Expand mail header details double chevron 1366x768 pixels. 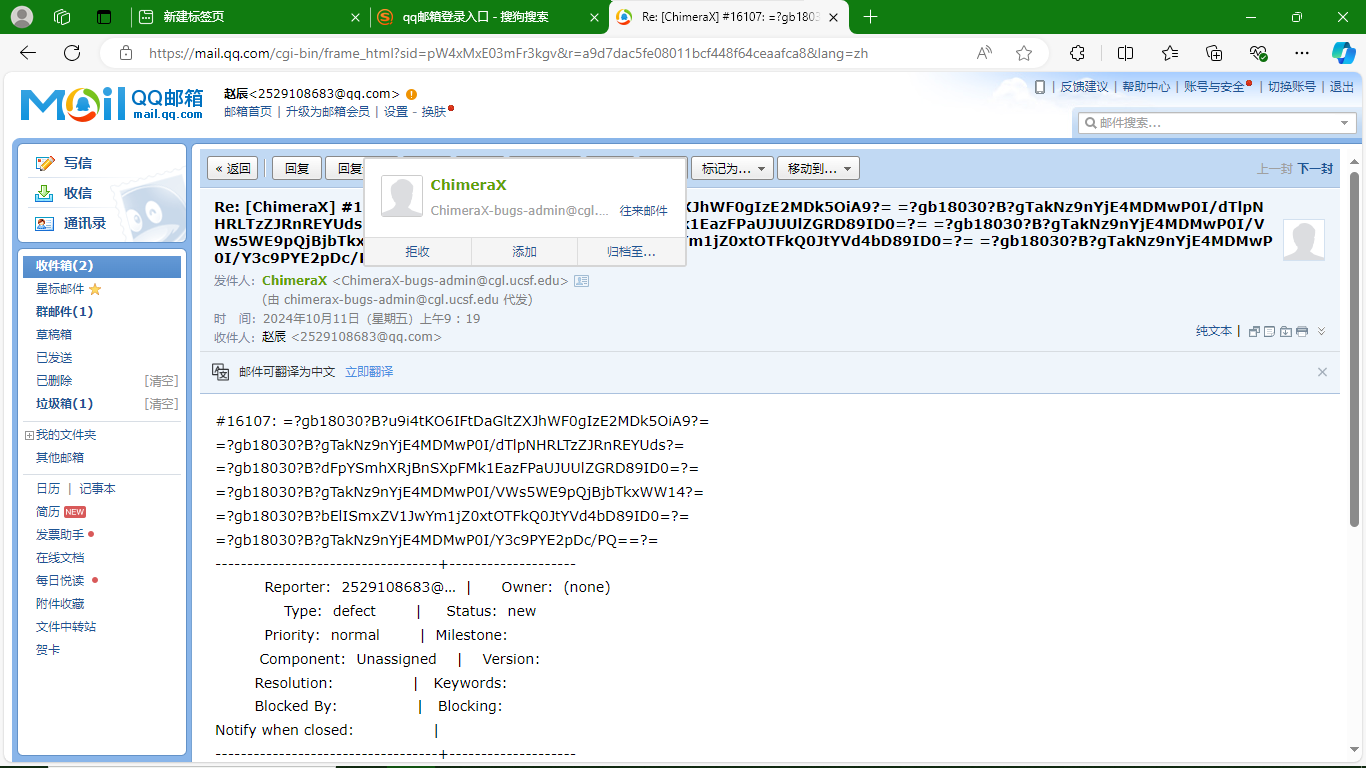[1321, 332]
